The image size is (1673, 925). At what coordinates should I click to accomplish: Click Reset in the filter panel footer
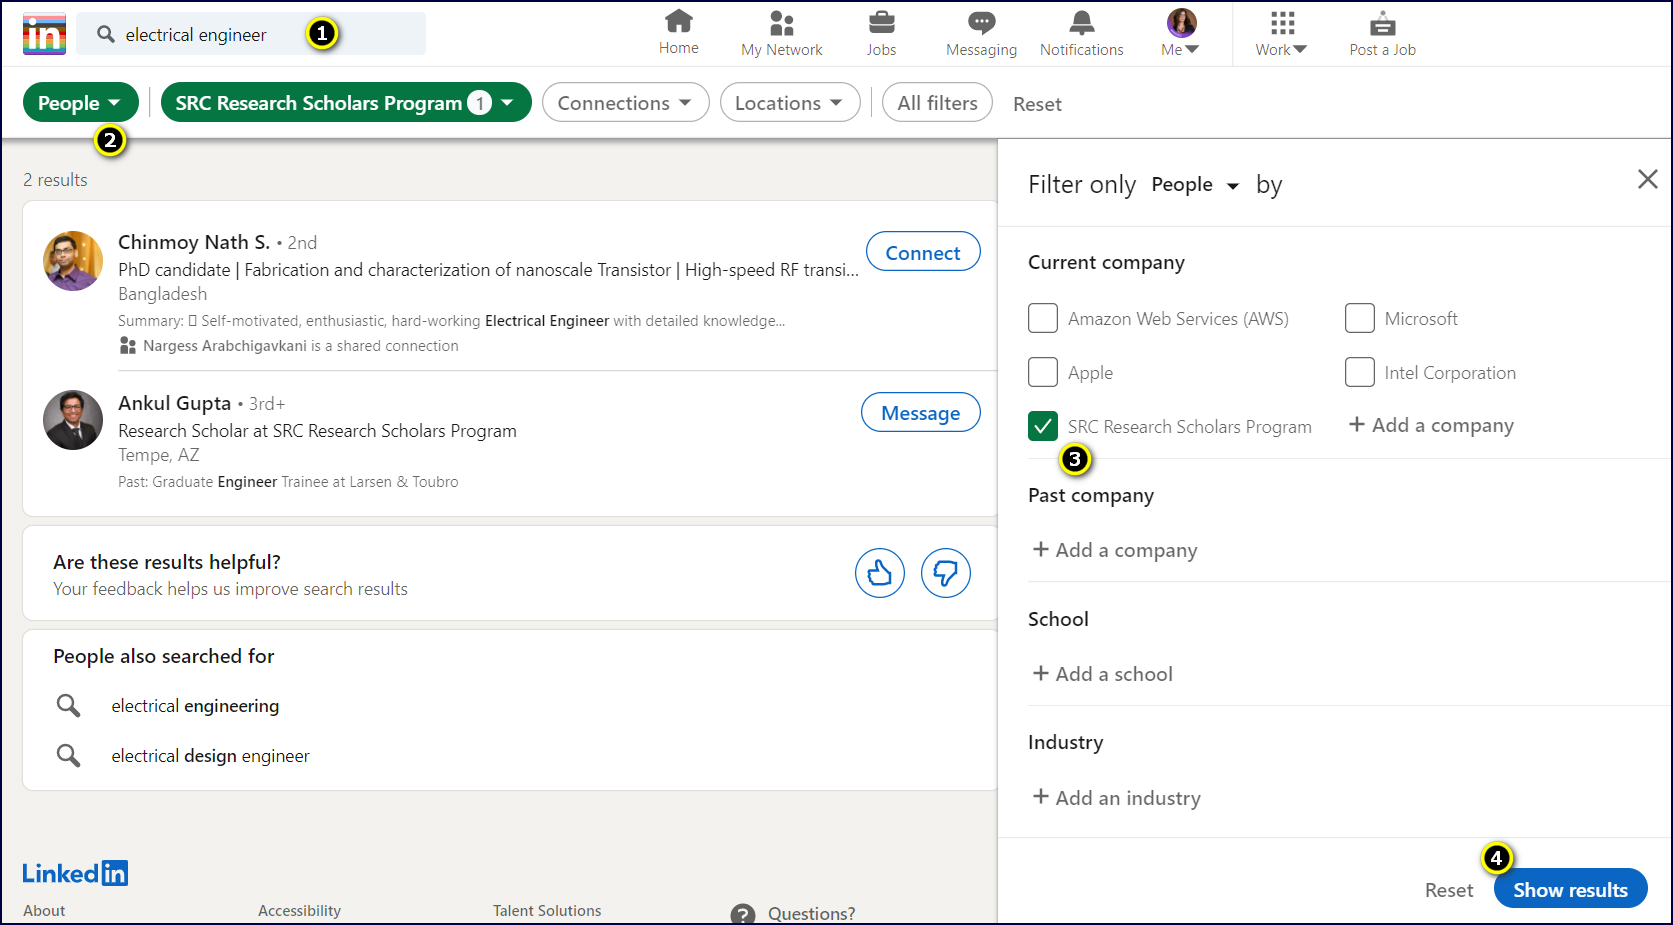point(1449,890)
